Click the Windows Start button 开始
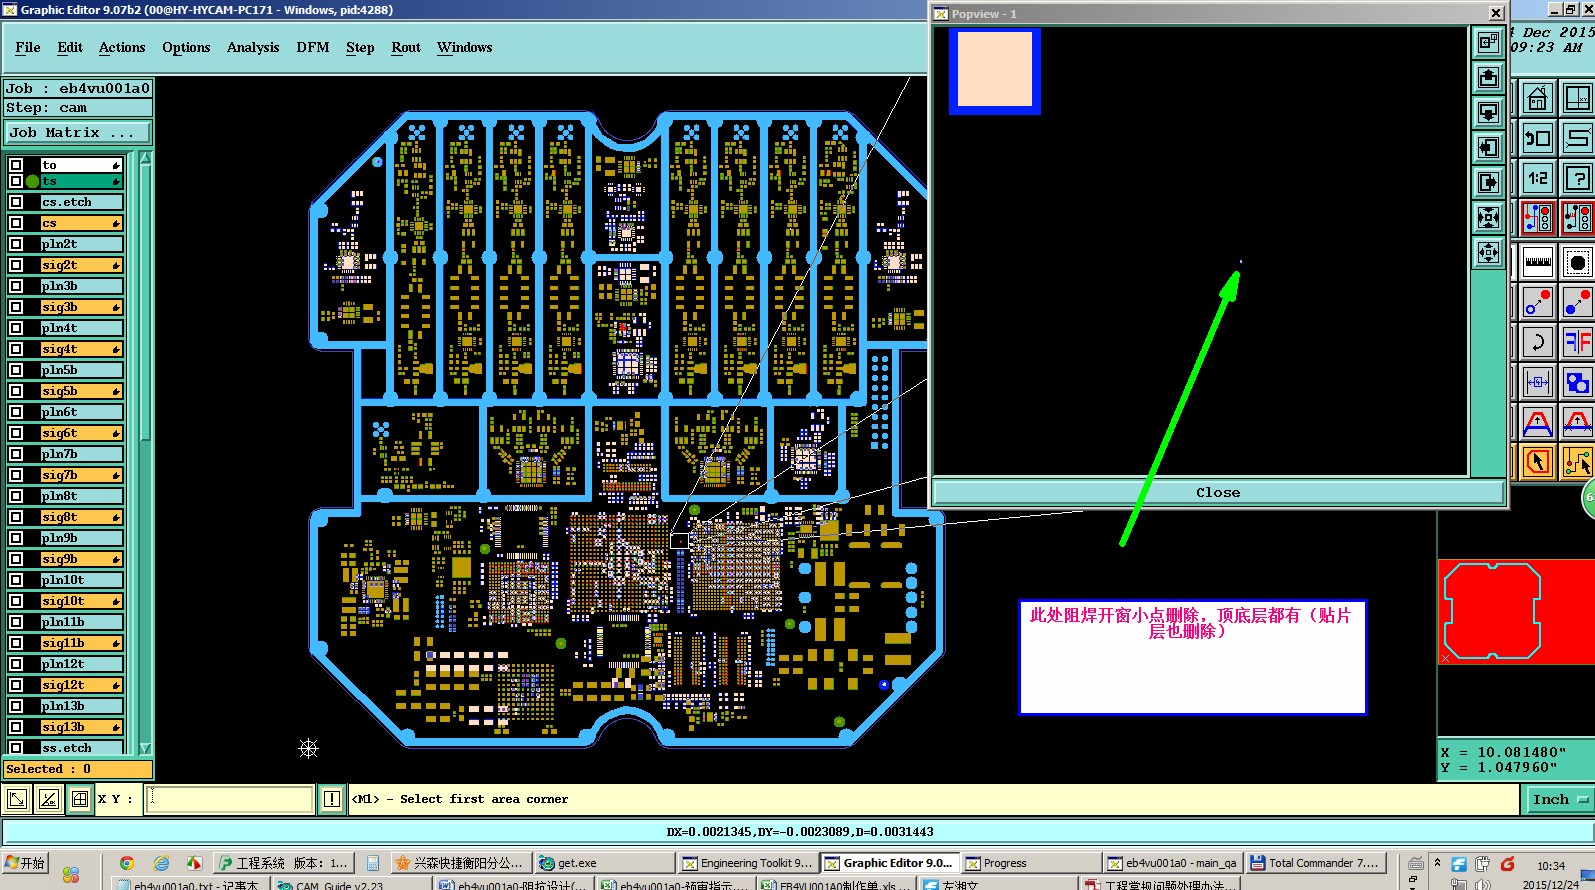 (25, 863)
